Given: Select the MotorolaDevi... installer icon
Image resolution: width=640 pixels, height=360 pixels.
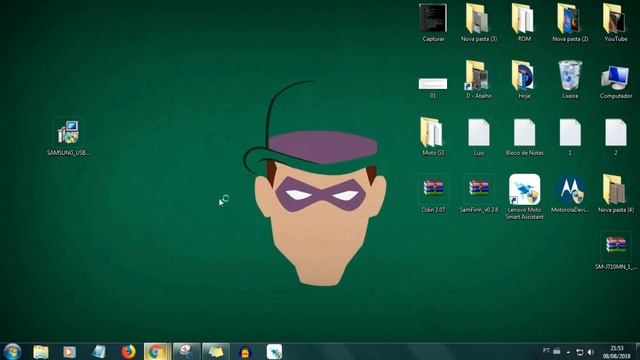Looking at the screenshot, I should (x=570, y=194).
